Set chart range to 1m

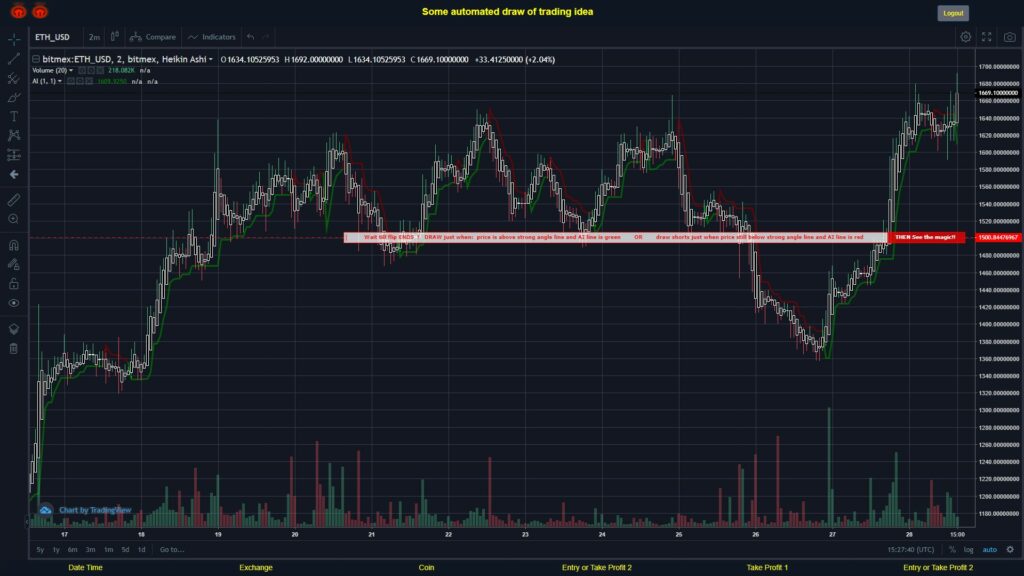pos(108,550)
